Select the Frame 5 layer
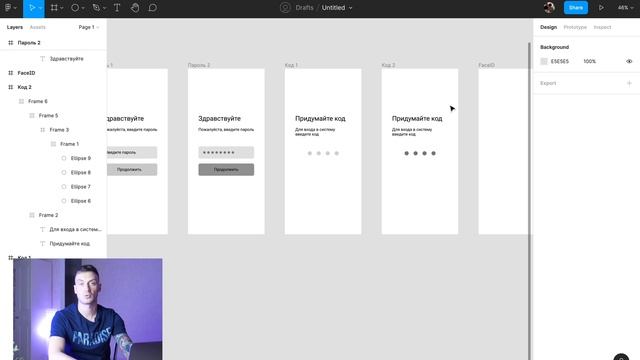 coord(53,116)
